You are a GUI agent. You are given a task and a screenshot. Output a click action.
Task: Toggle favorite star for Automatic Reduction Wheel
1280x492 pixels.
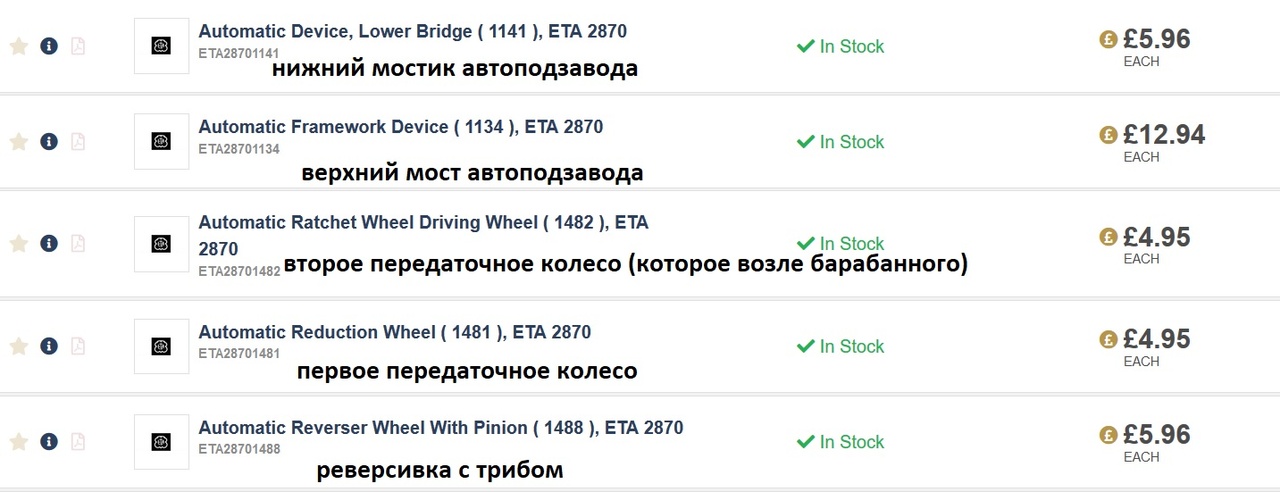click(x=18, y=346)
